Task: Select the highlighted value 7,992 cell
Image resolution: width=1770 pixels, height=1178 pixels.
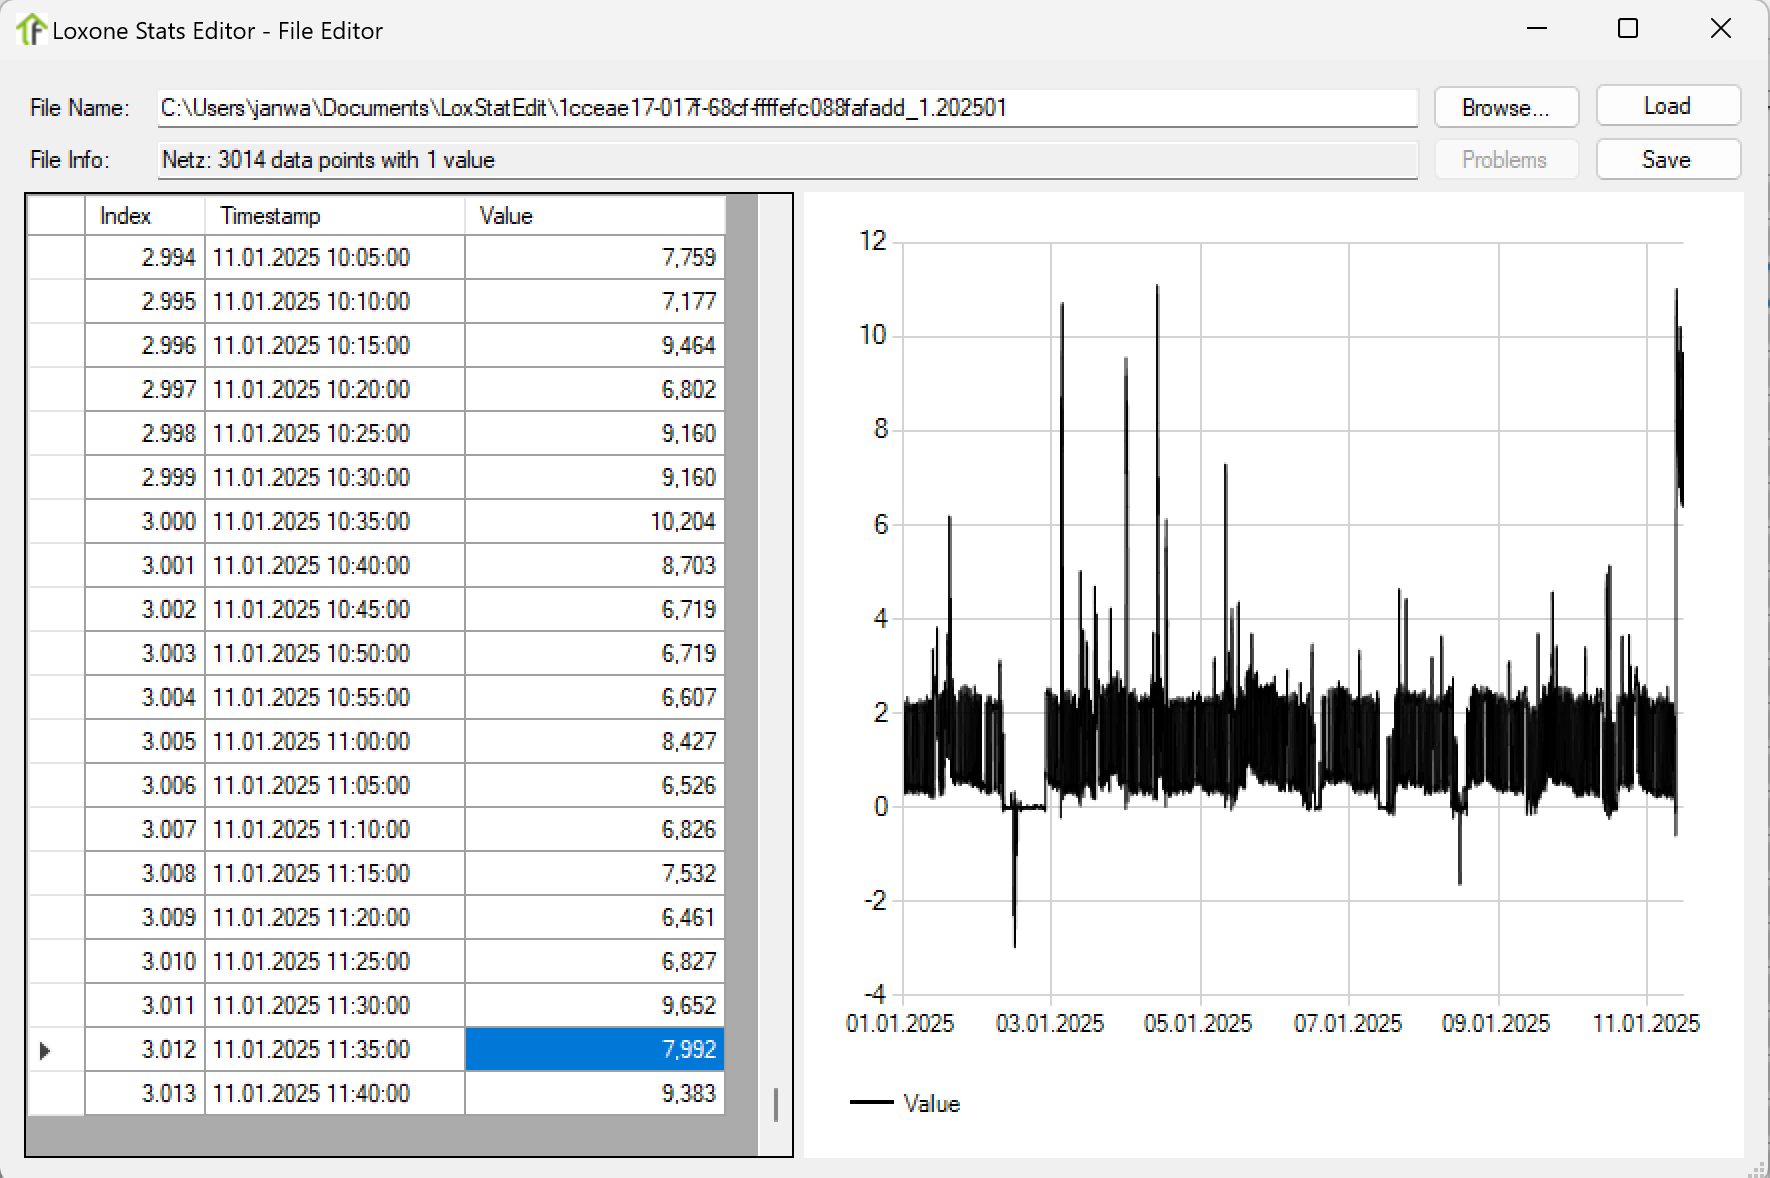Action: pyautogui.click(x=594, y=1049)
